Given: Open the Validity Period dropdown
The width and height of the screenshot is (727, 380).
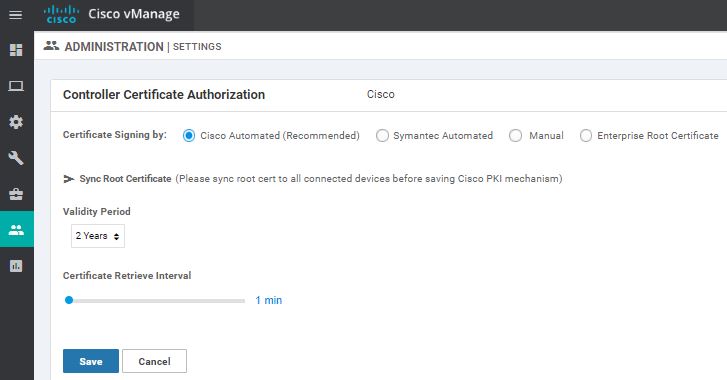Looking at the screenshot, I should click(x=98, y=236).
